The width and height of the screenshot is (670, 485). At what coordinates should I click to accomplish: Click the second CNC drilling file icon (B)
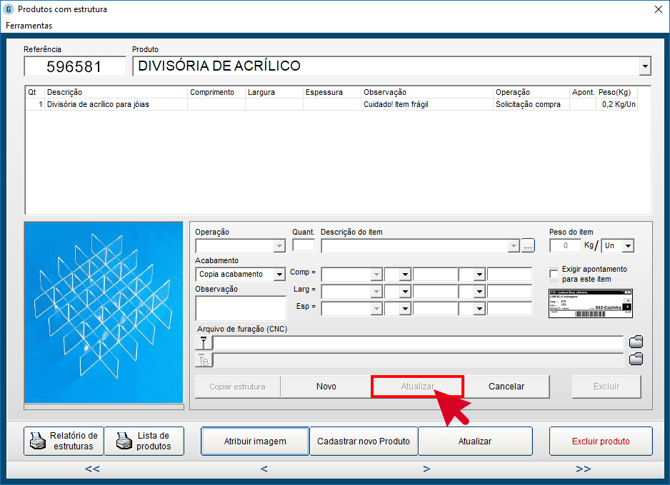[x=204, y=360]
